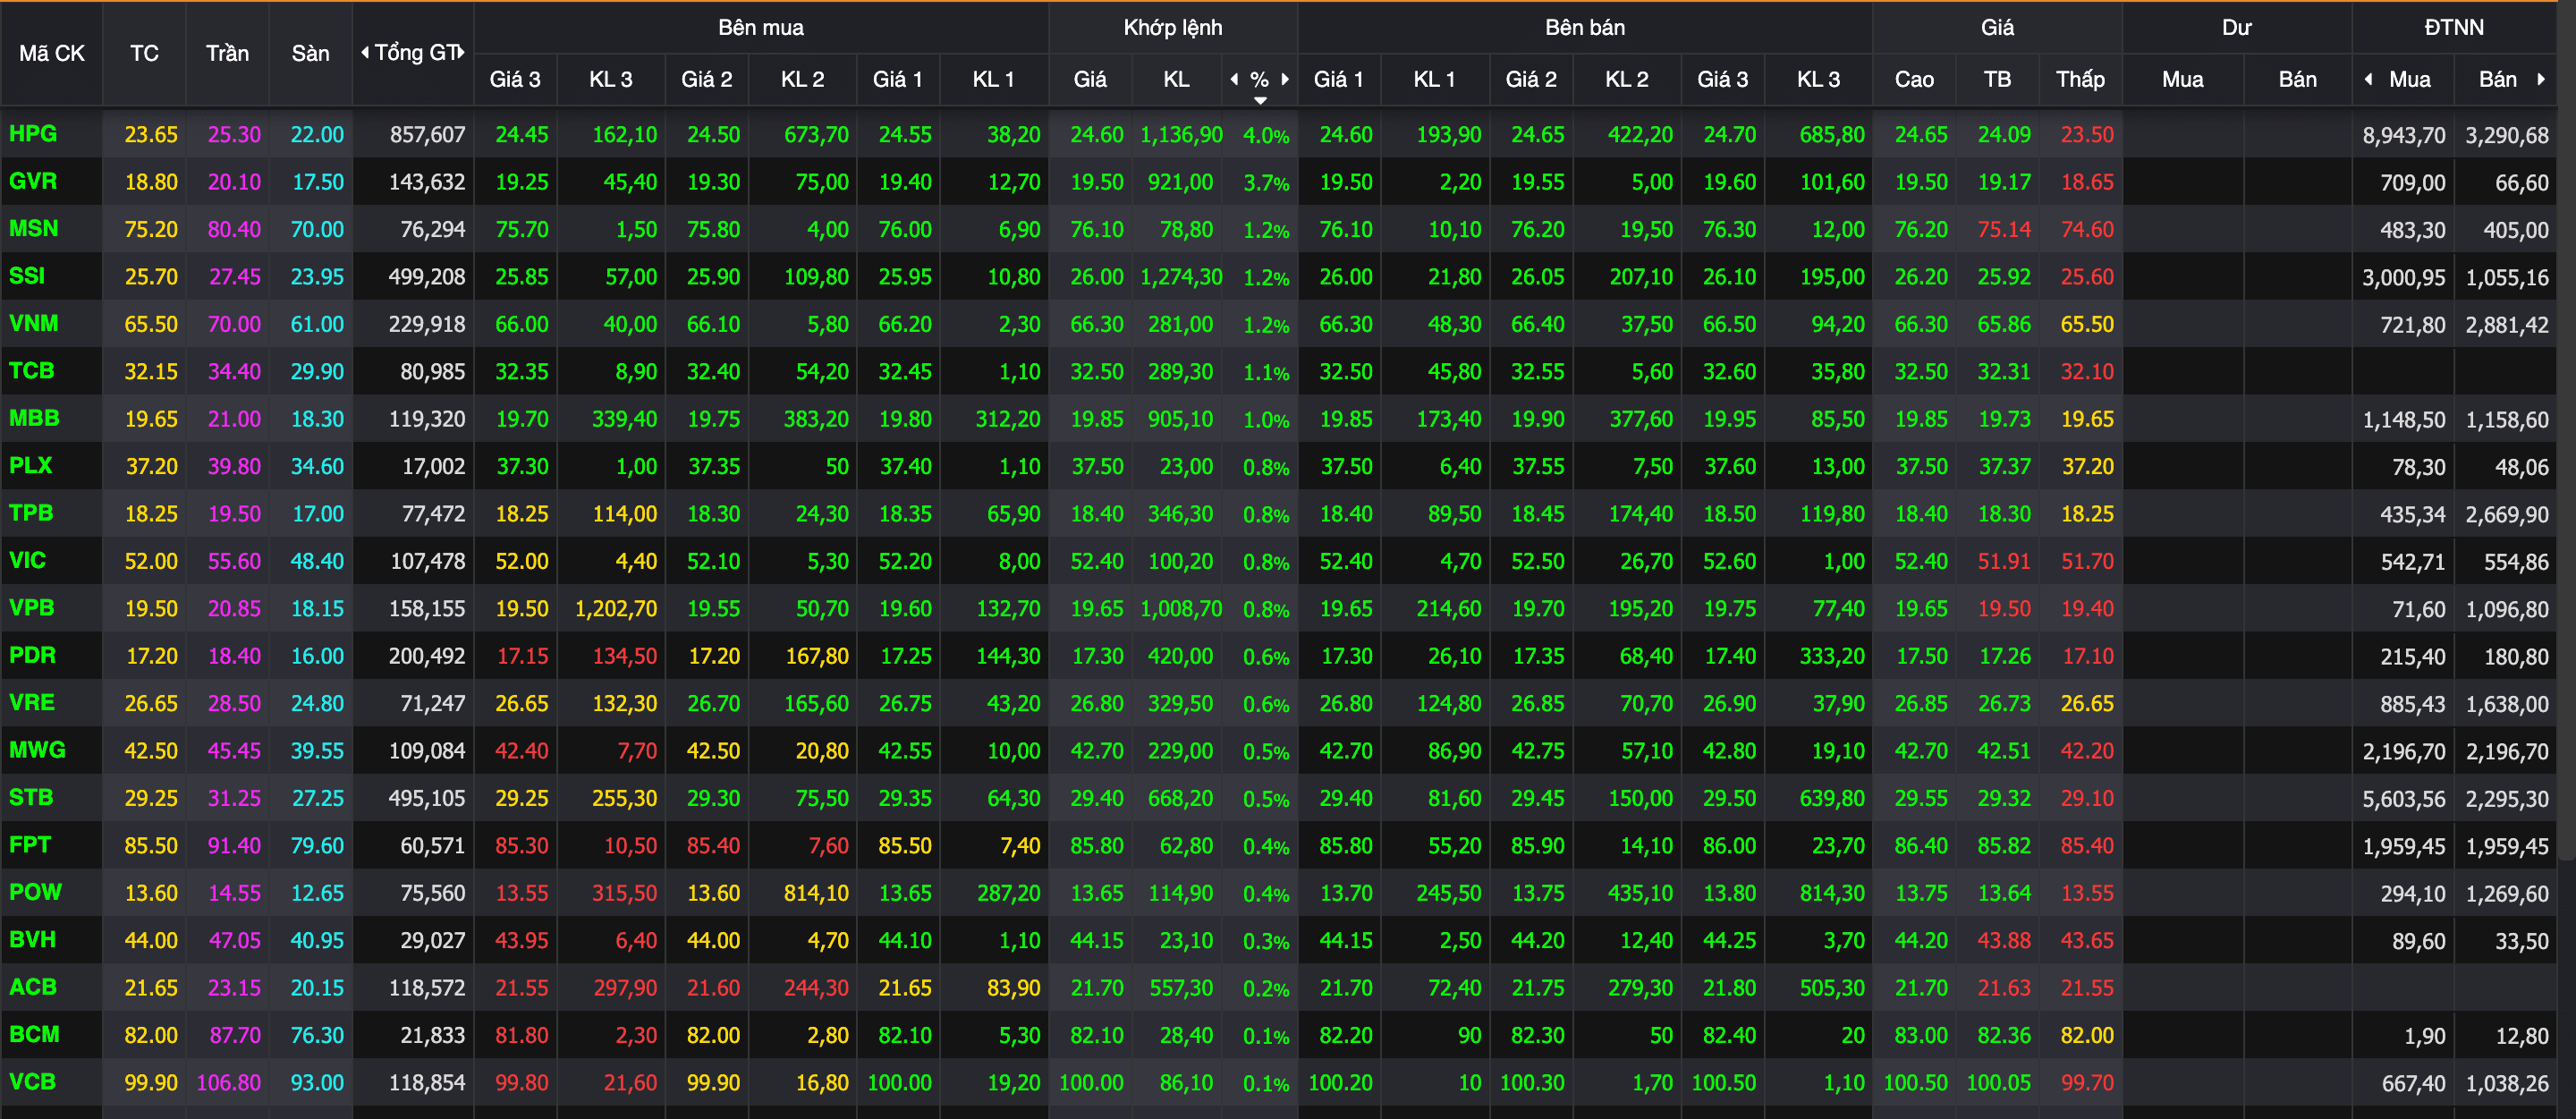Image resolution: width=2576 pixels, height=1119 pixels.
Task: Click left arrow before the % column header
Action: (1234, 79)
